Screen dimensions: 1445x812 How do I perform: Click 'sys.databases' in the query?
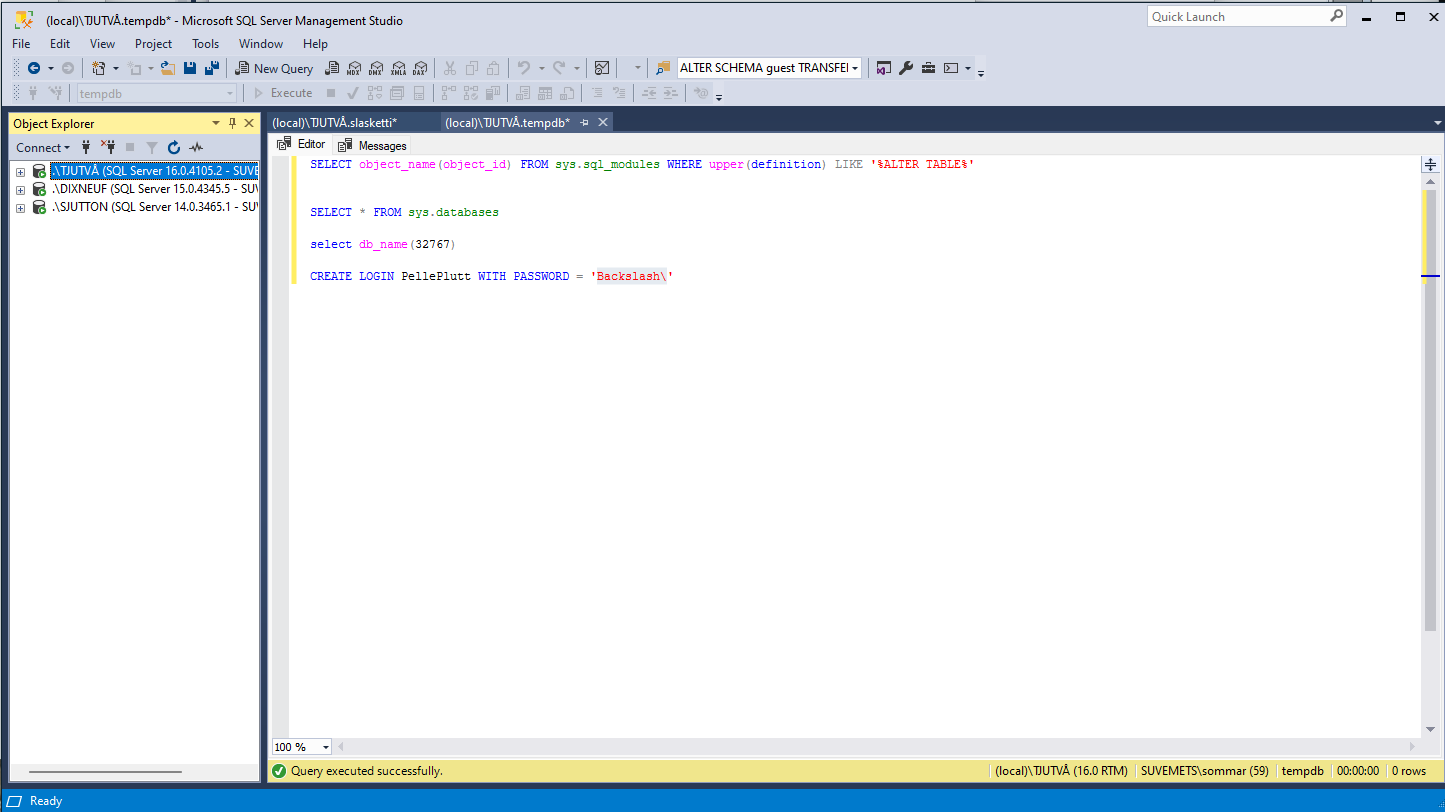(x=453, y=212)
